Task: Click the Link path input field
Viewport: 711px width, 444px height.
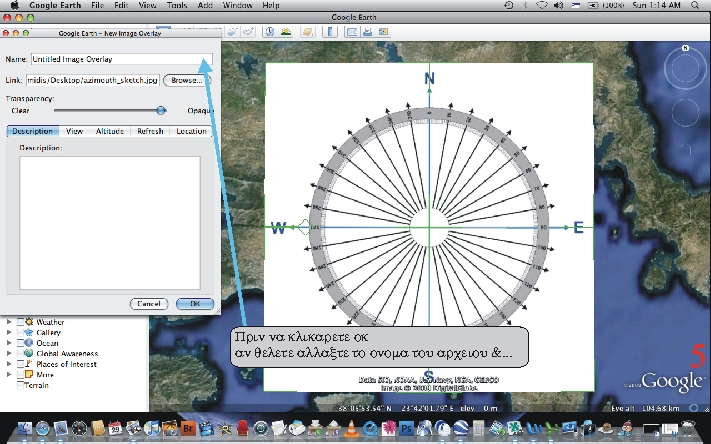Action: coord(93,80)
